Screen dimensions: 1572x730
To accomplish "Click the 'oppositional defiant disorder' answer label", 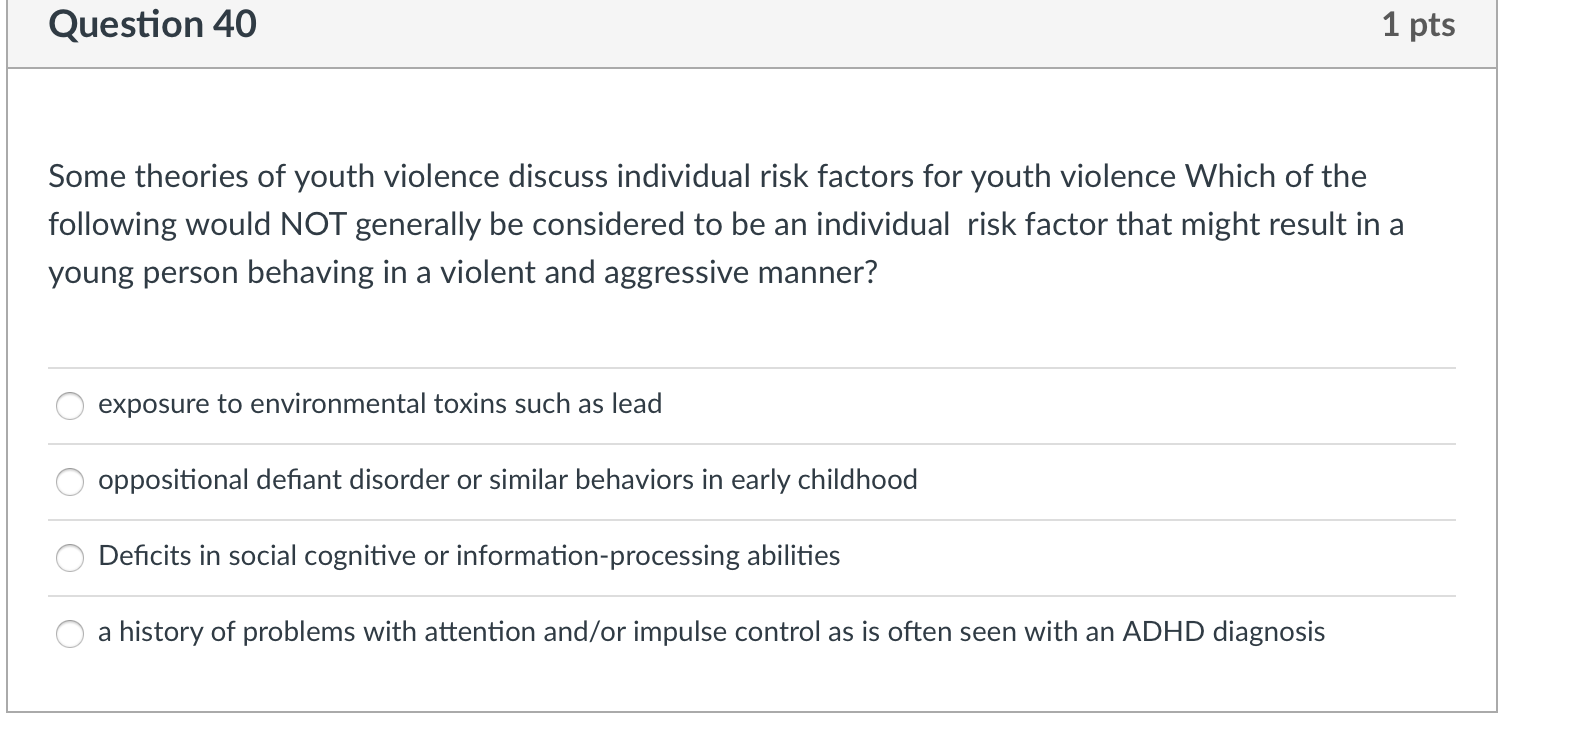I will [507, 480].
